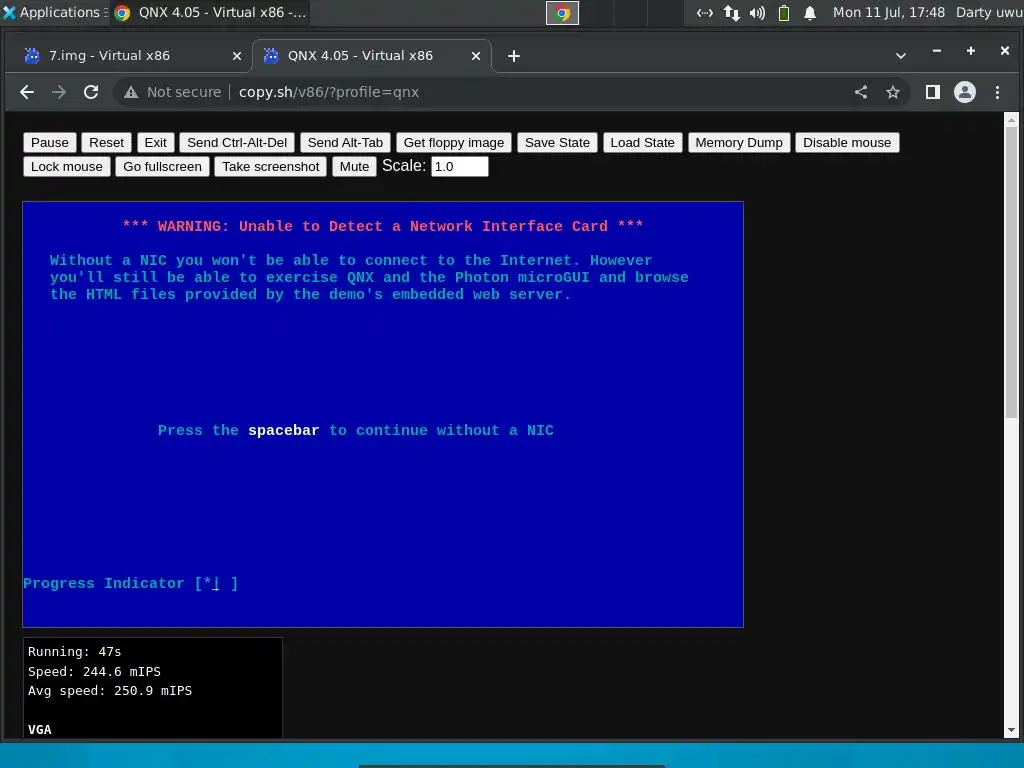This screenshot has width=1024, height=768.
Task: Click the Avg speed: 250.9 mIPS line
Action: (x=110, y=691)
